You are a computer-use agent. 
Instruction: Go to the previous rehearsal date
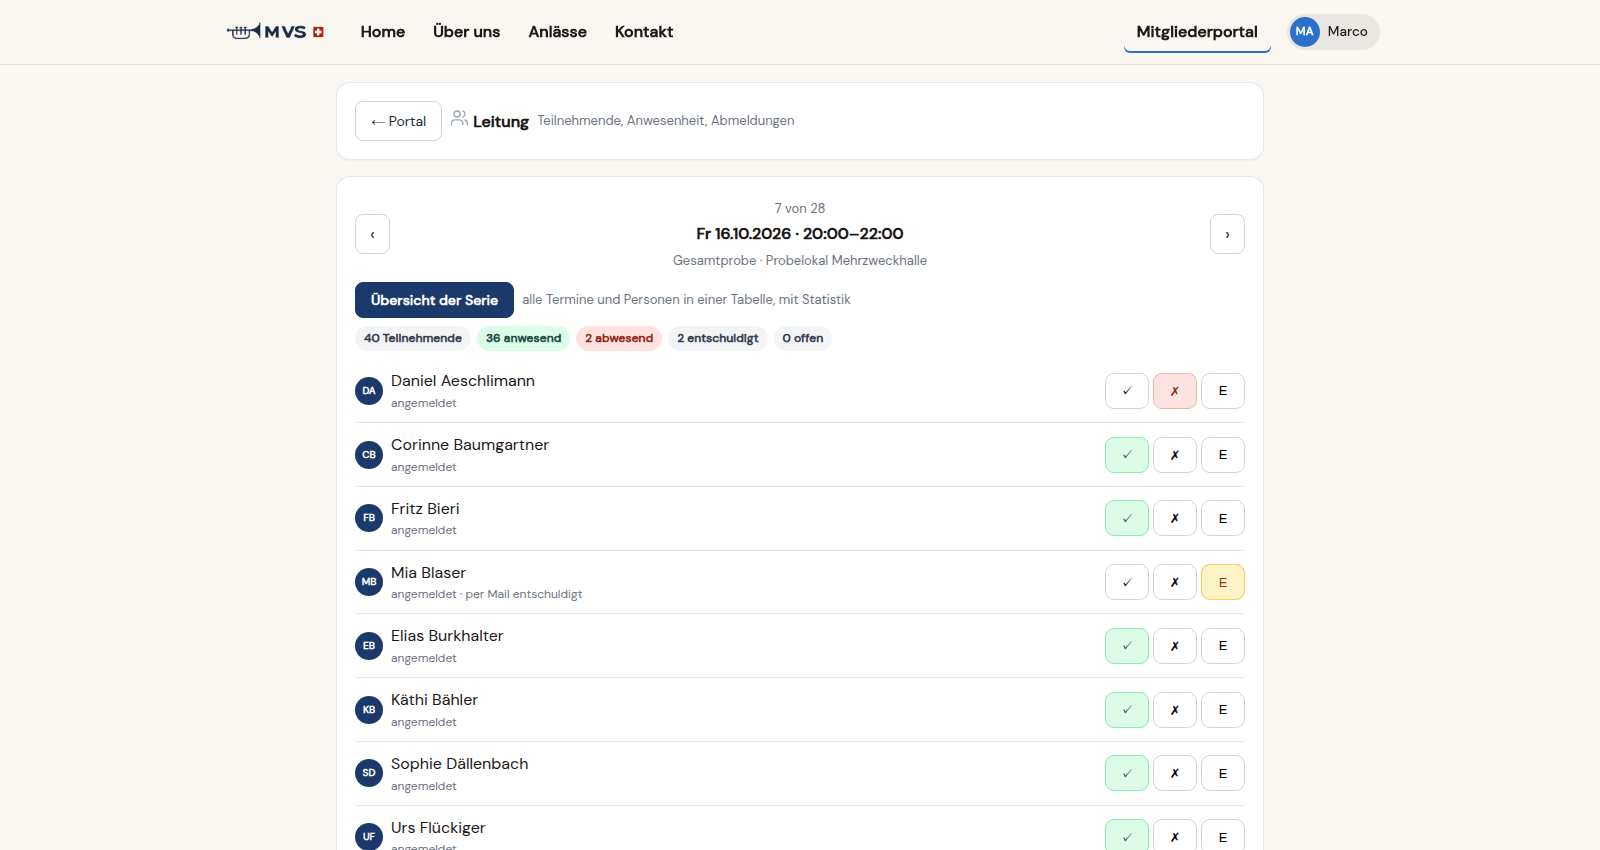click(372, 234)
